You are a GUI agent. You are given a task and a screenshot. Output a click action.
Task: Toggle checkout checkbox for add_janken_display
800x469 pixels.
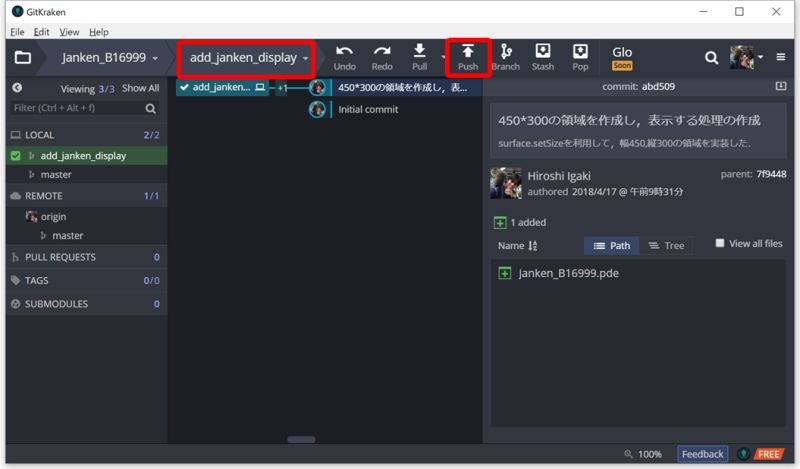(x=16, y=156)
